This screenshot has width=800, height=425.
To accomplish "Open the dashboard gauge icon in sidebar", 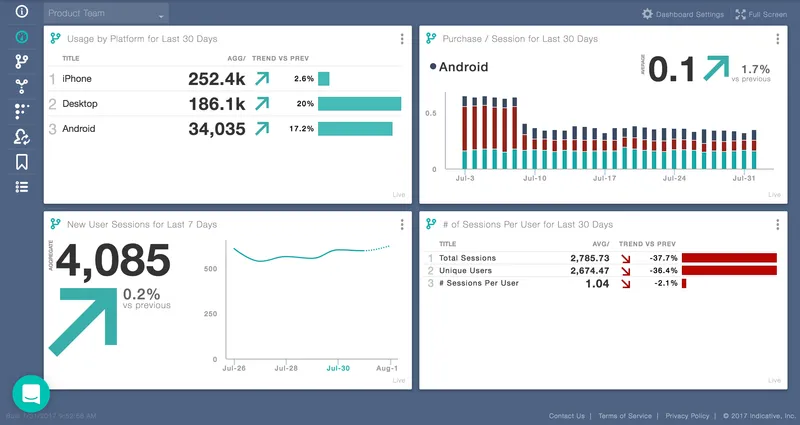I will click(x=21, y=37).
